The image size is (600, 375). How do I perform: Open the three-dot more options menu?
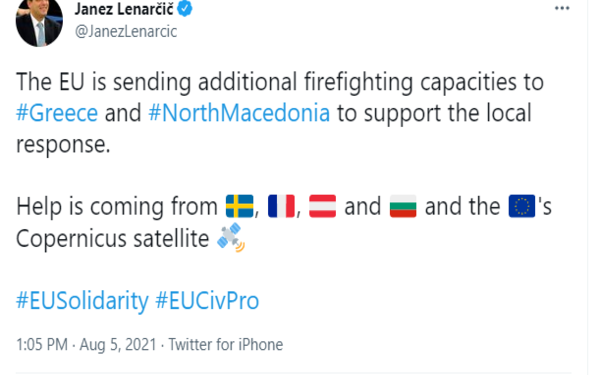[562, 8]
